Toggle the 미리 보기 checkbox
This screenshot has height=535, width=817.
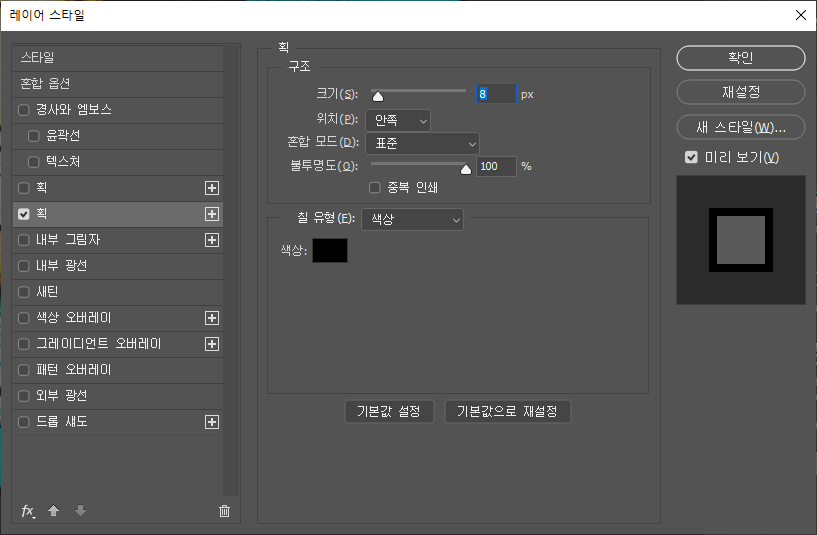pos(691,157)
